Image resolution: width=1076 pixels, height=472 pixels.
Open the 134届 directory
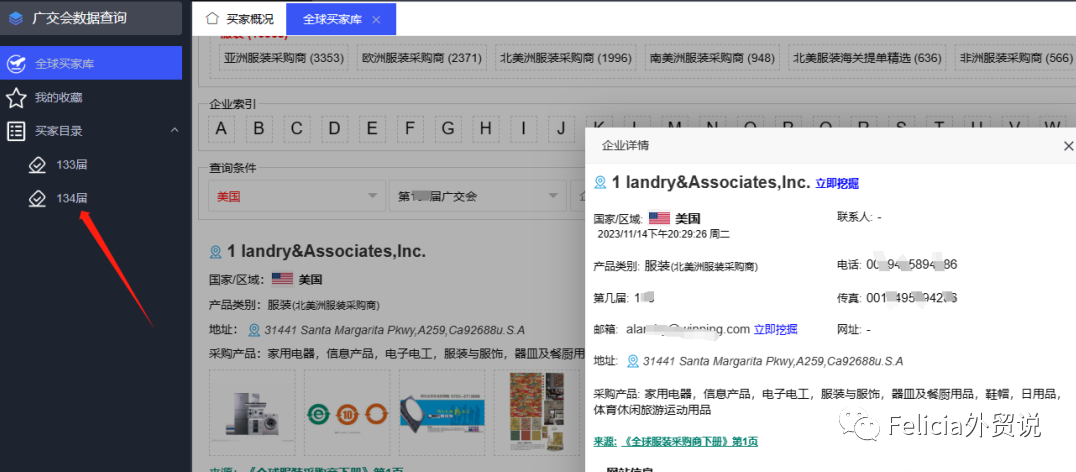click(71, 198)
